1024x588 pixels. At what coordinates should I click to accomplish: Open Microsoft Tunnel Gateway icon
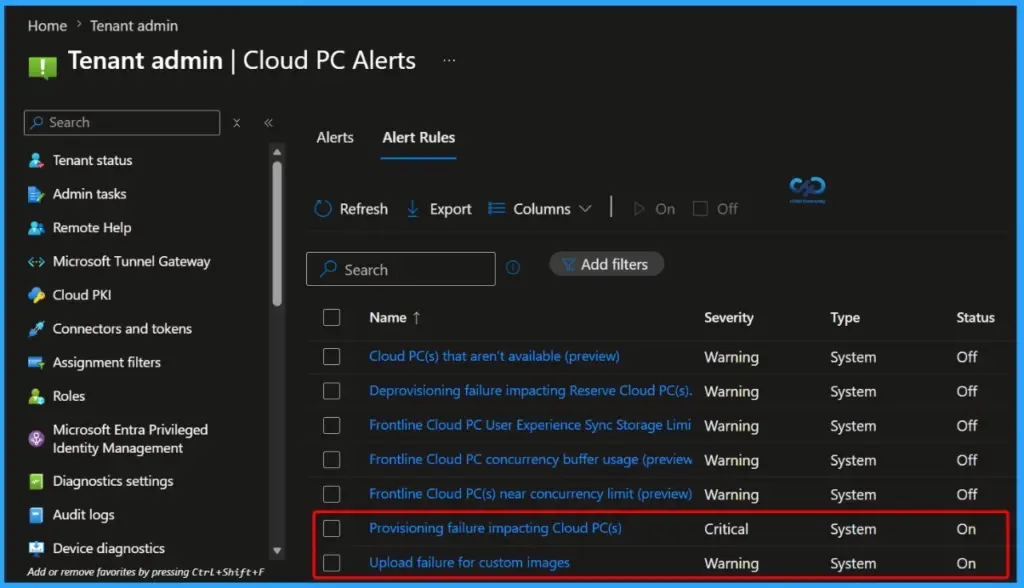(x=36, y=262)
